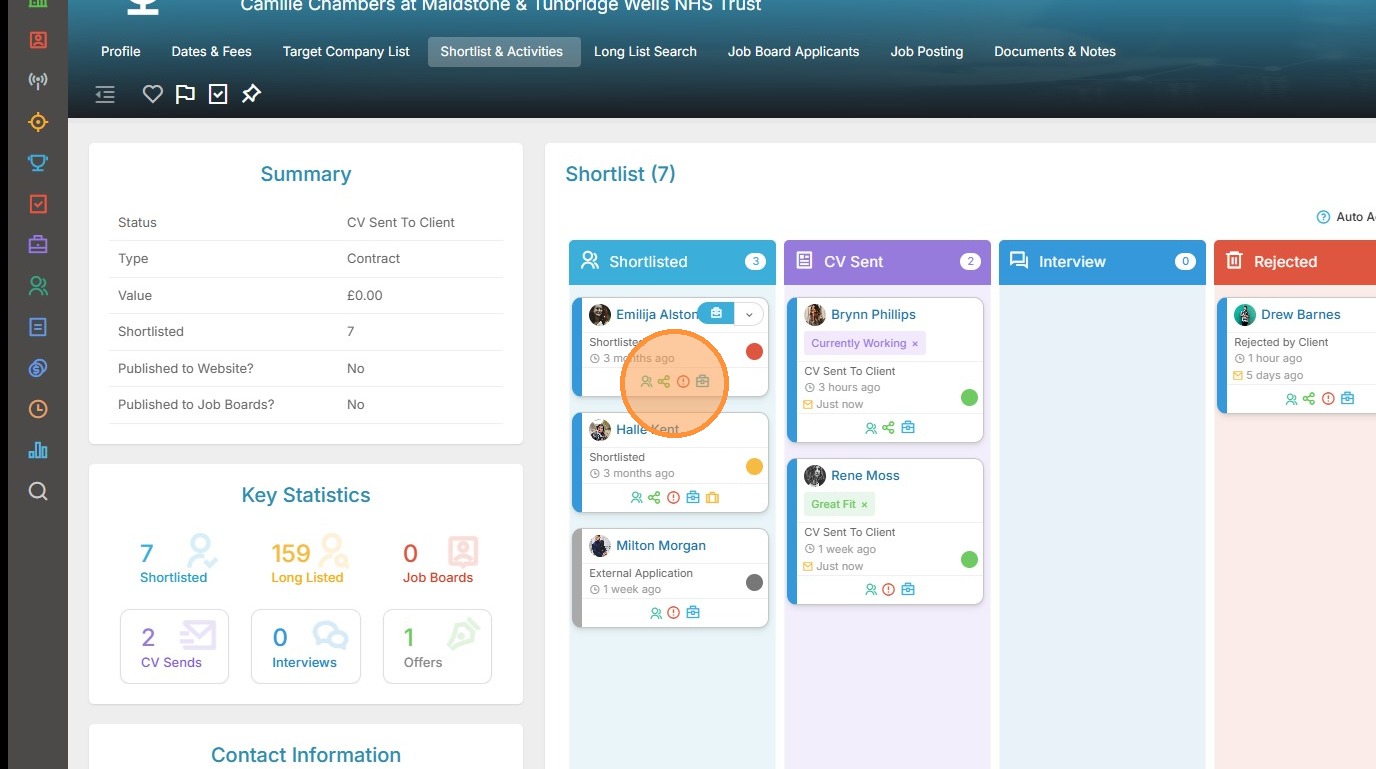Click the Interview column header
The width and height of the screenshot is (1376, 769).
pos(1102,262)
